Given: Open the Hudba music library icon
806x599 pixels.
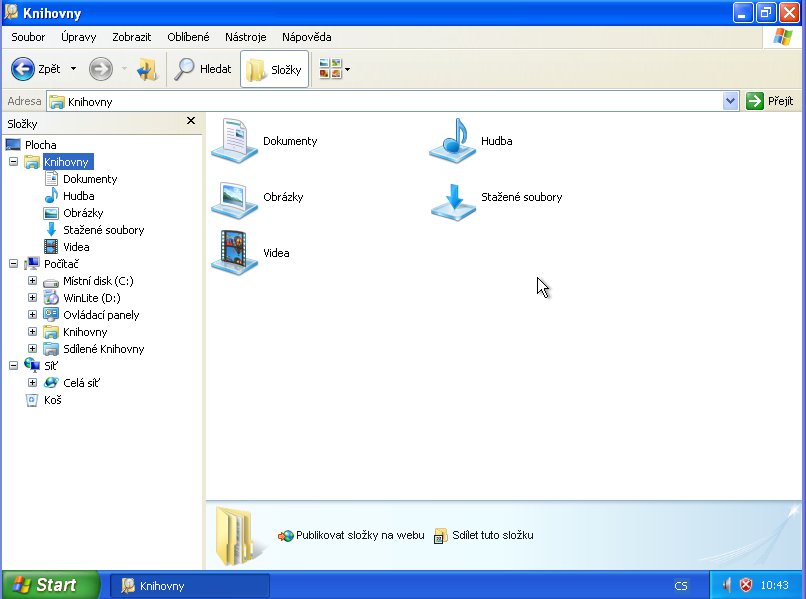Looking at the screenshot, I should (453, 141).
